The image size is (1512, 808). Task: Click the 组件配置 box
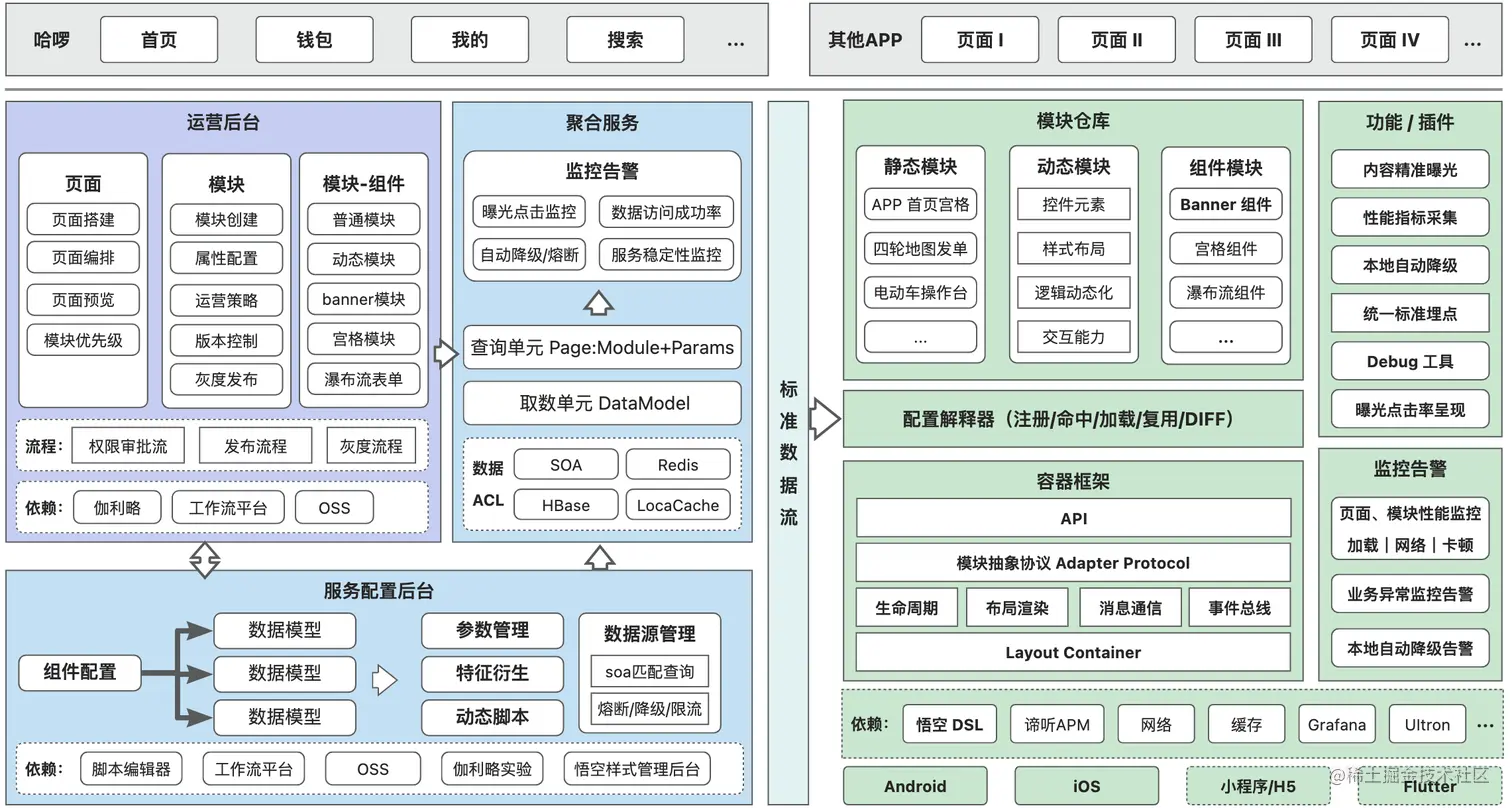click(80, 672)
